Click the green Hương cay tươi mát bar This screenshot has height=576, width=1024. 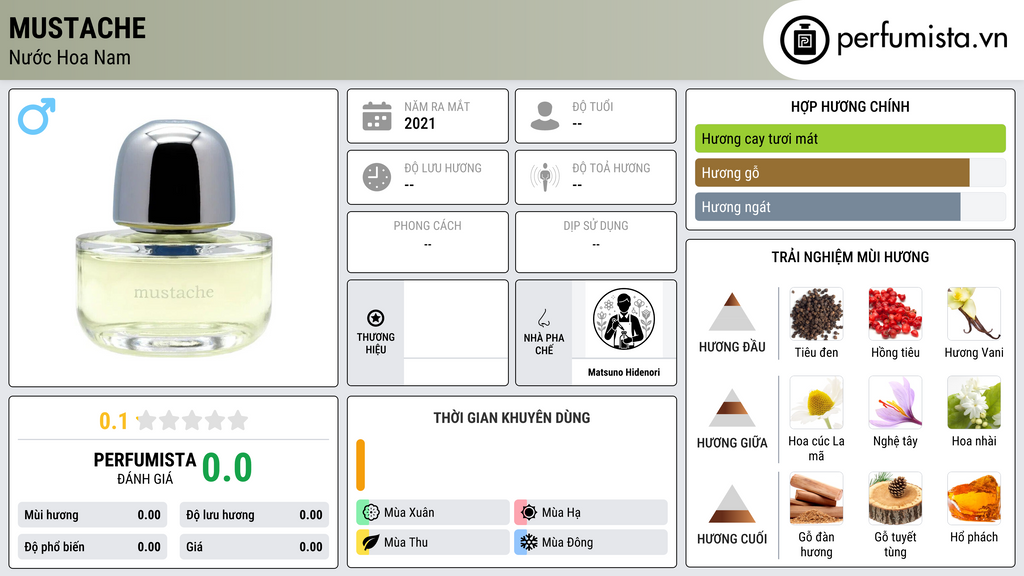click(x=850, y=138)
